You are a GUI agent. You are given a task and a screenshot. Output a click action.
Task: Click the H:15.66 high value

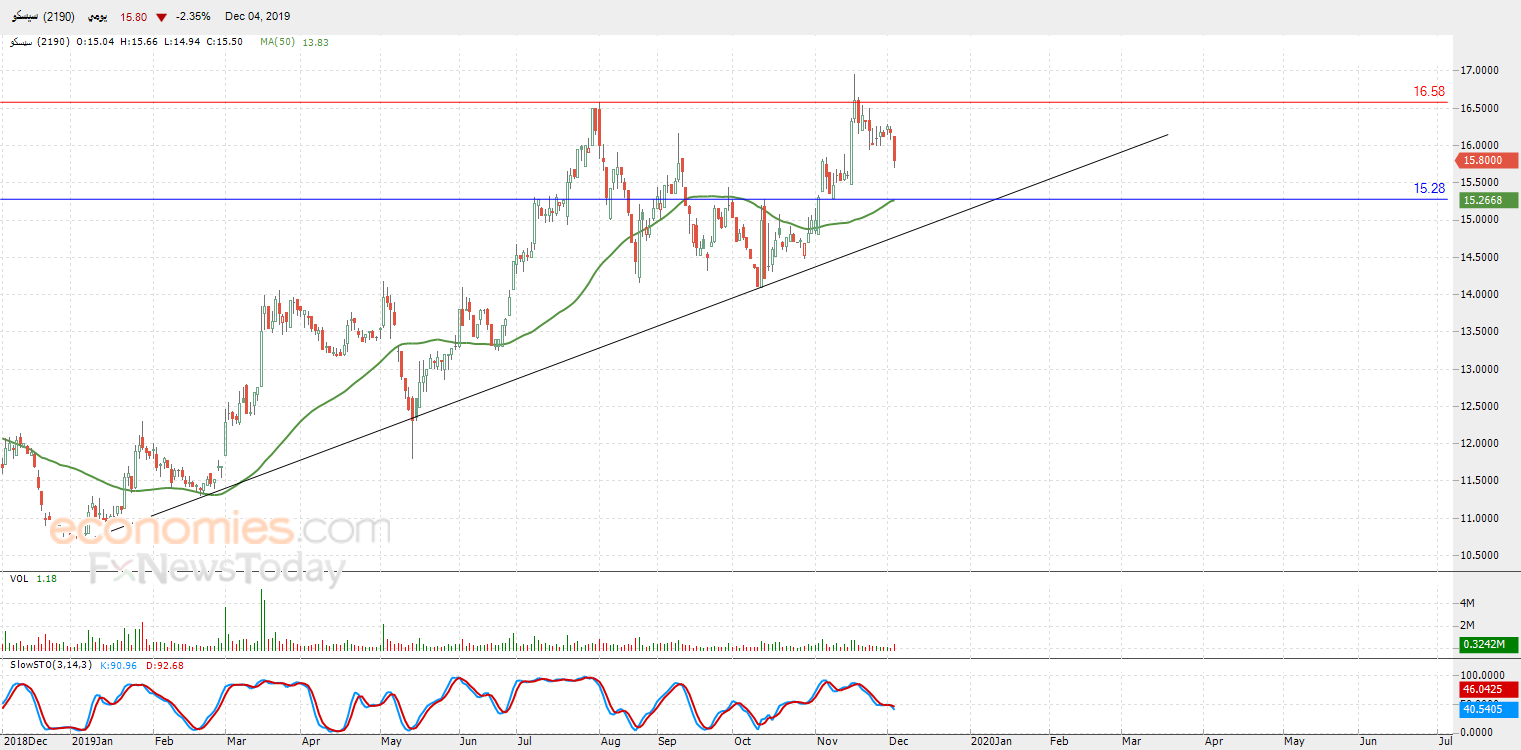(x=138, y=42)
